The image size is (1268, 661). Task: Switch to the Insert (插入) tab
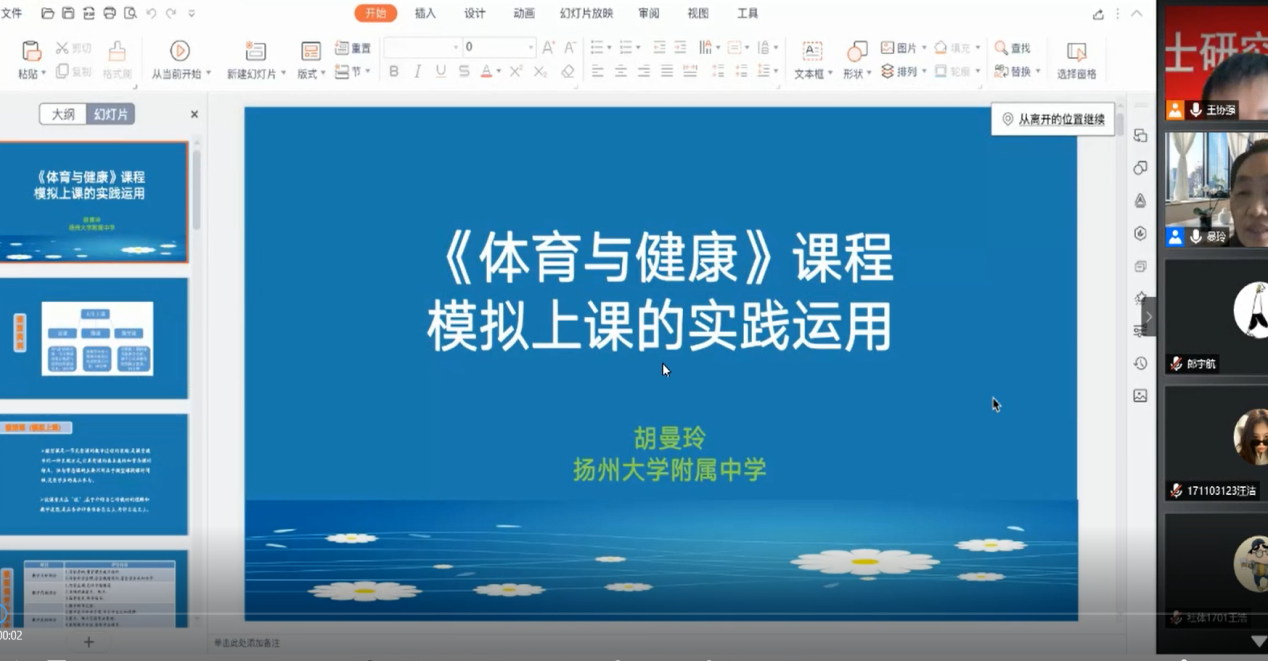(425, 14)
